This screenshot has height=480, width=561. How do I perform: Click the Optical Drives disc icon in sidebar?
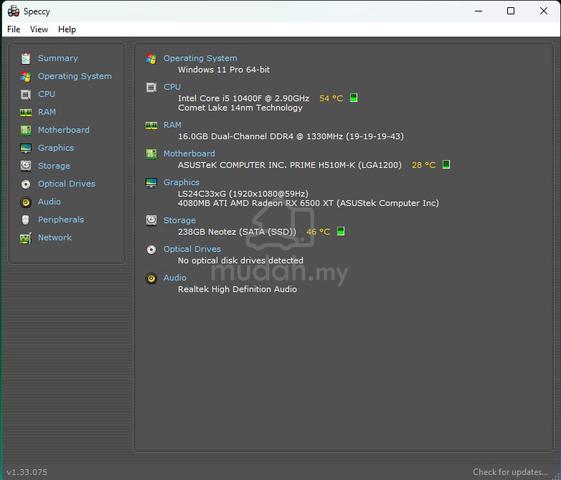(26, 184)
